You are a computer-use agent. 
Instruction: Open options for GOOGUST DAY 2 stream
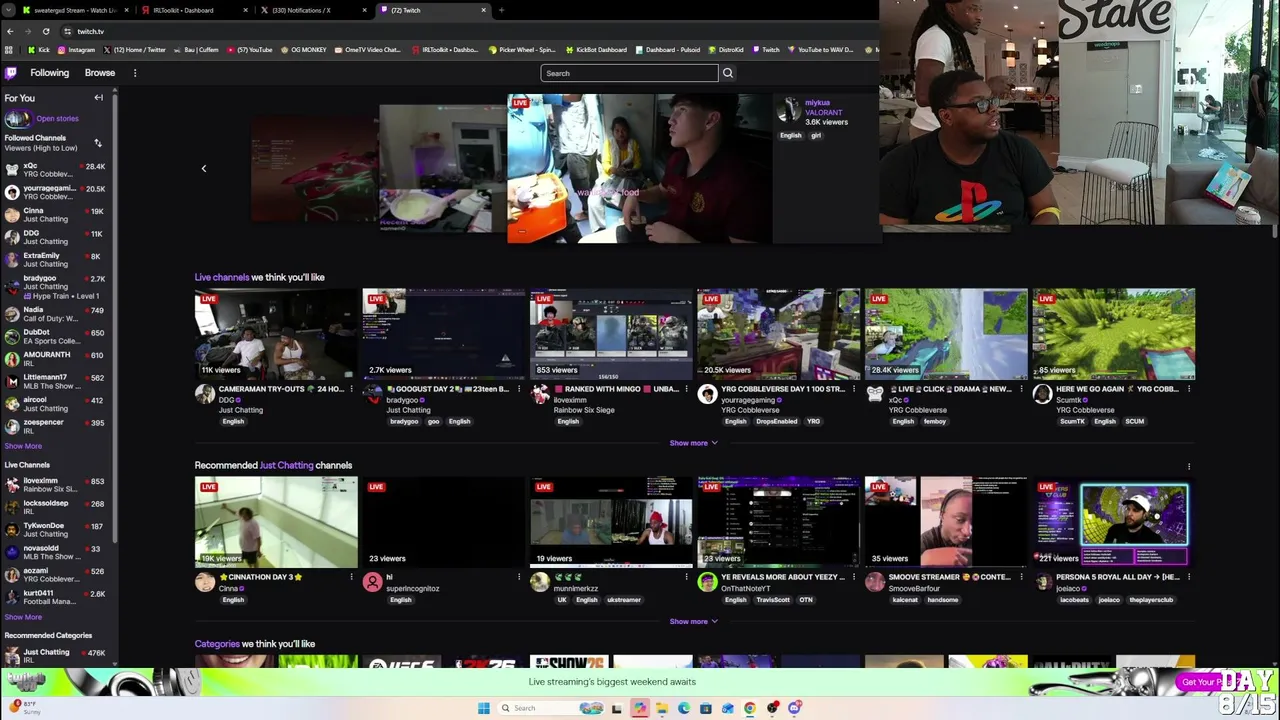tap(519, 389)
